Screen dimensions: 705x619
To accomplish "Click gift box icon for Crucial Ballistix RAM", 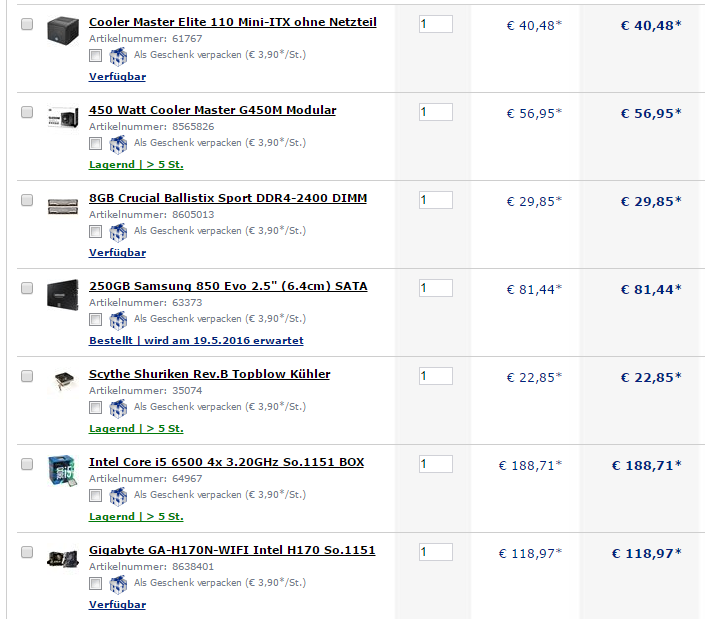I will coord(118,232).
